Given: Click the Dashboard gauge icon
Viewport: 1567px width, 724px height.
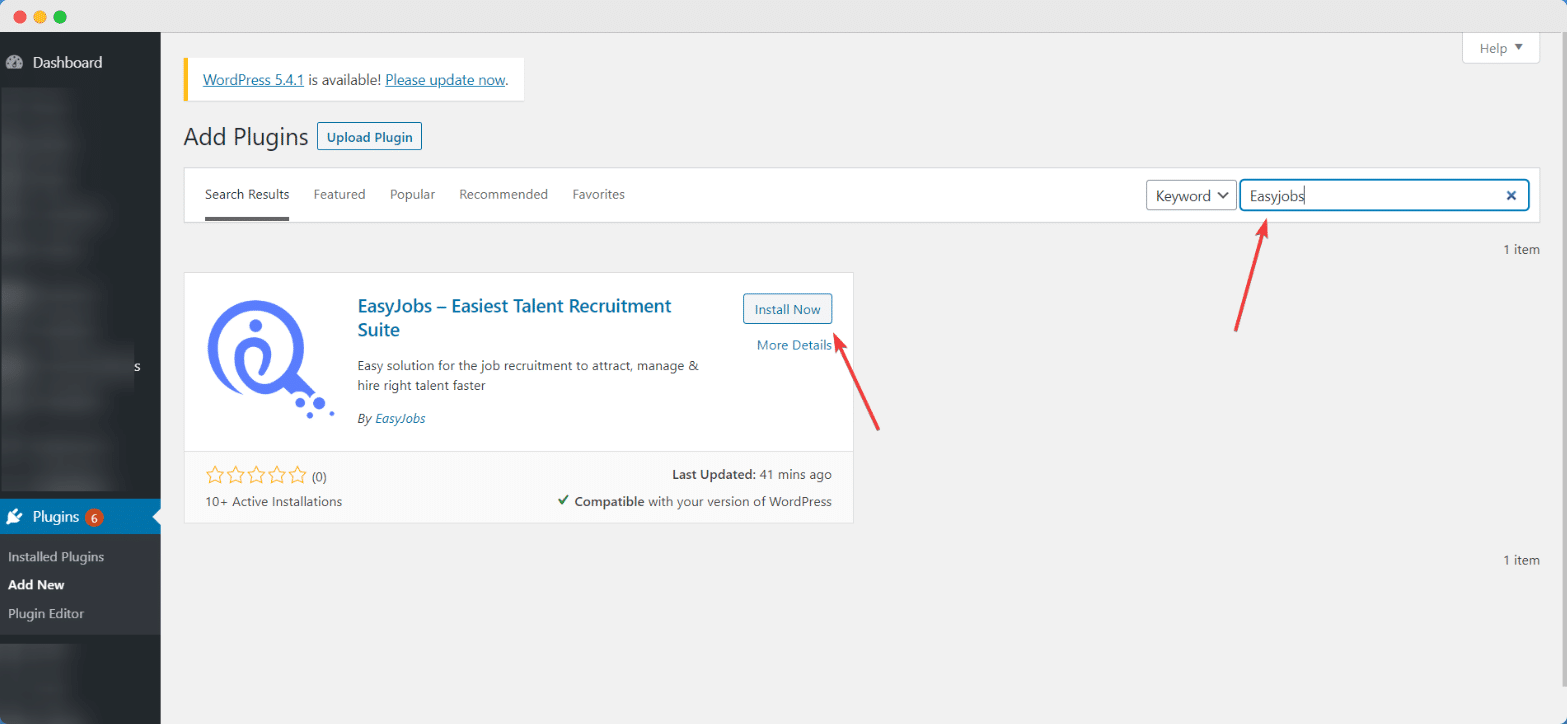Looking at the screenshot, I should click(x=14, y=62).
